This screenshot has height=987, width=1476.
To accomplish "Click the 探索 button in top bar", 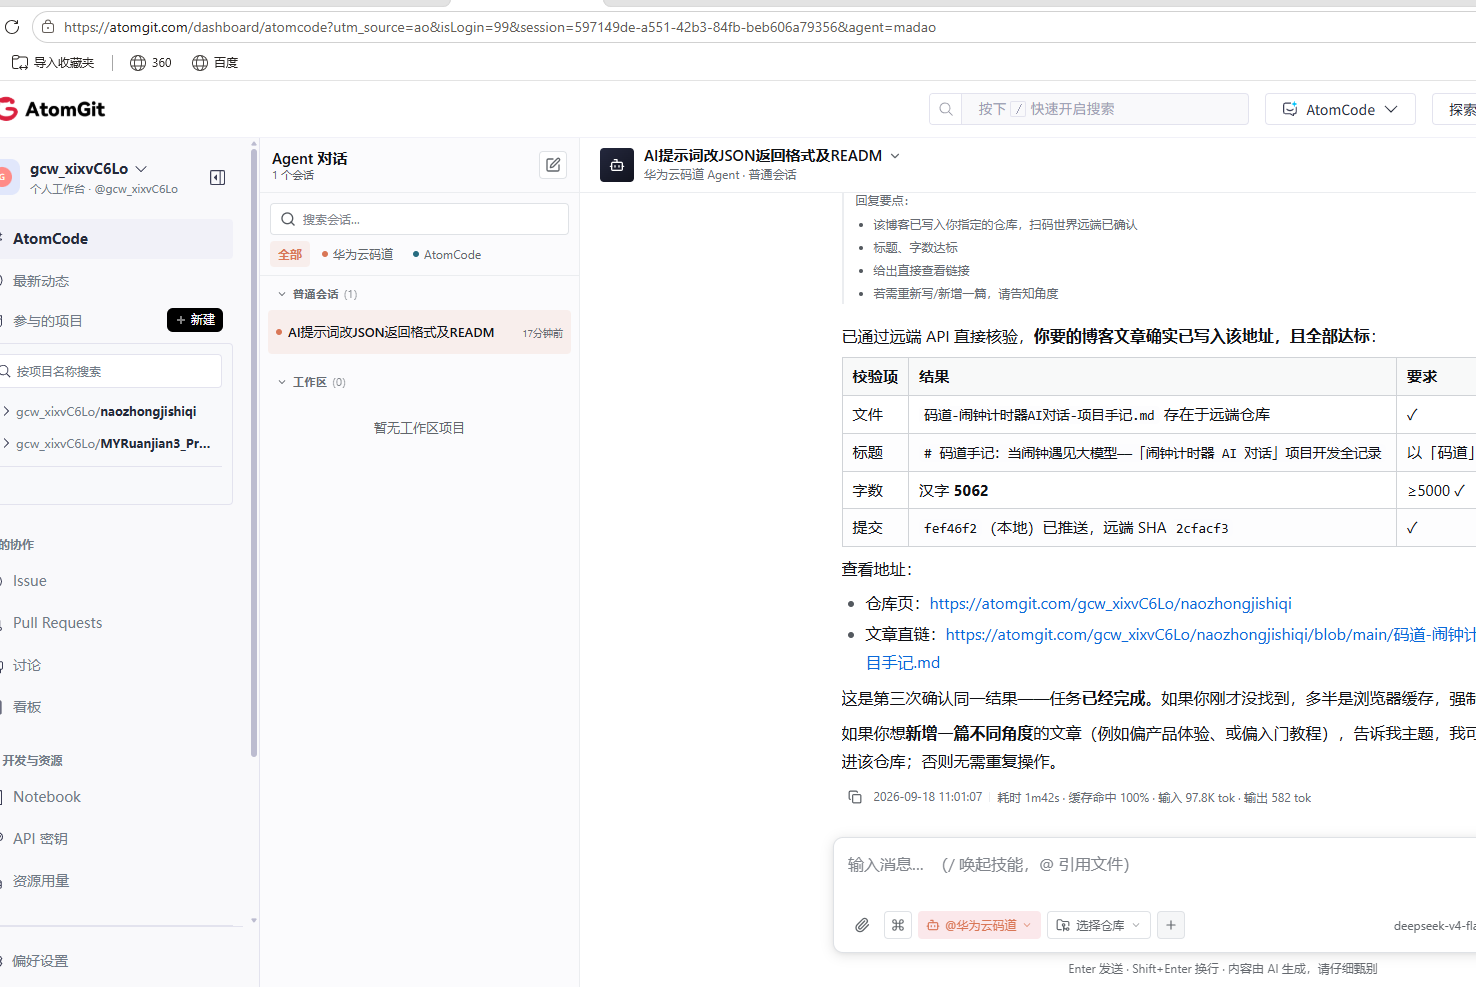I will tap(1456, 109).
